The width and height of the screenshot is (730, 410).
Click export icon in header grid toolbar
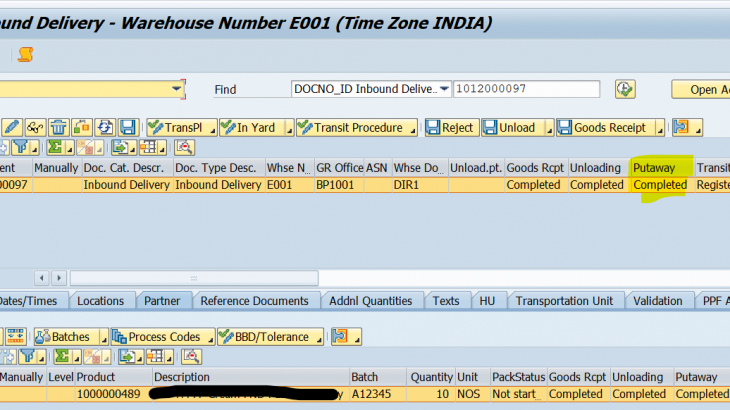tap(120, 148)
